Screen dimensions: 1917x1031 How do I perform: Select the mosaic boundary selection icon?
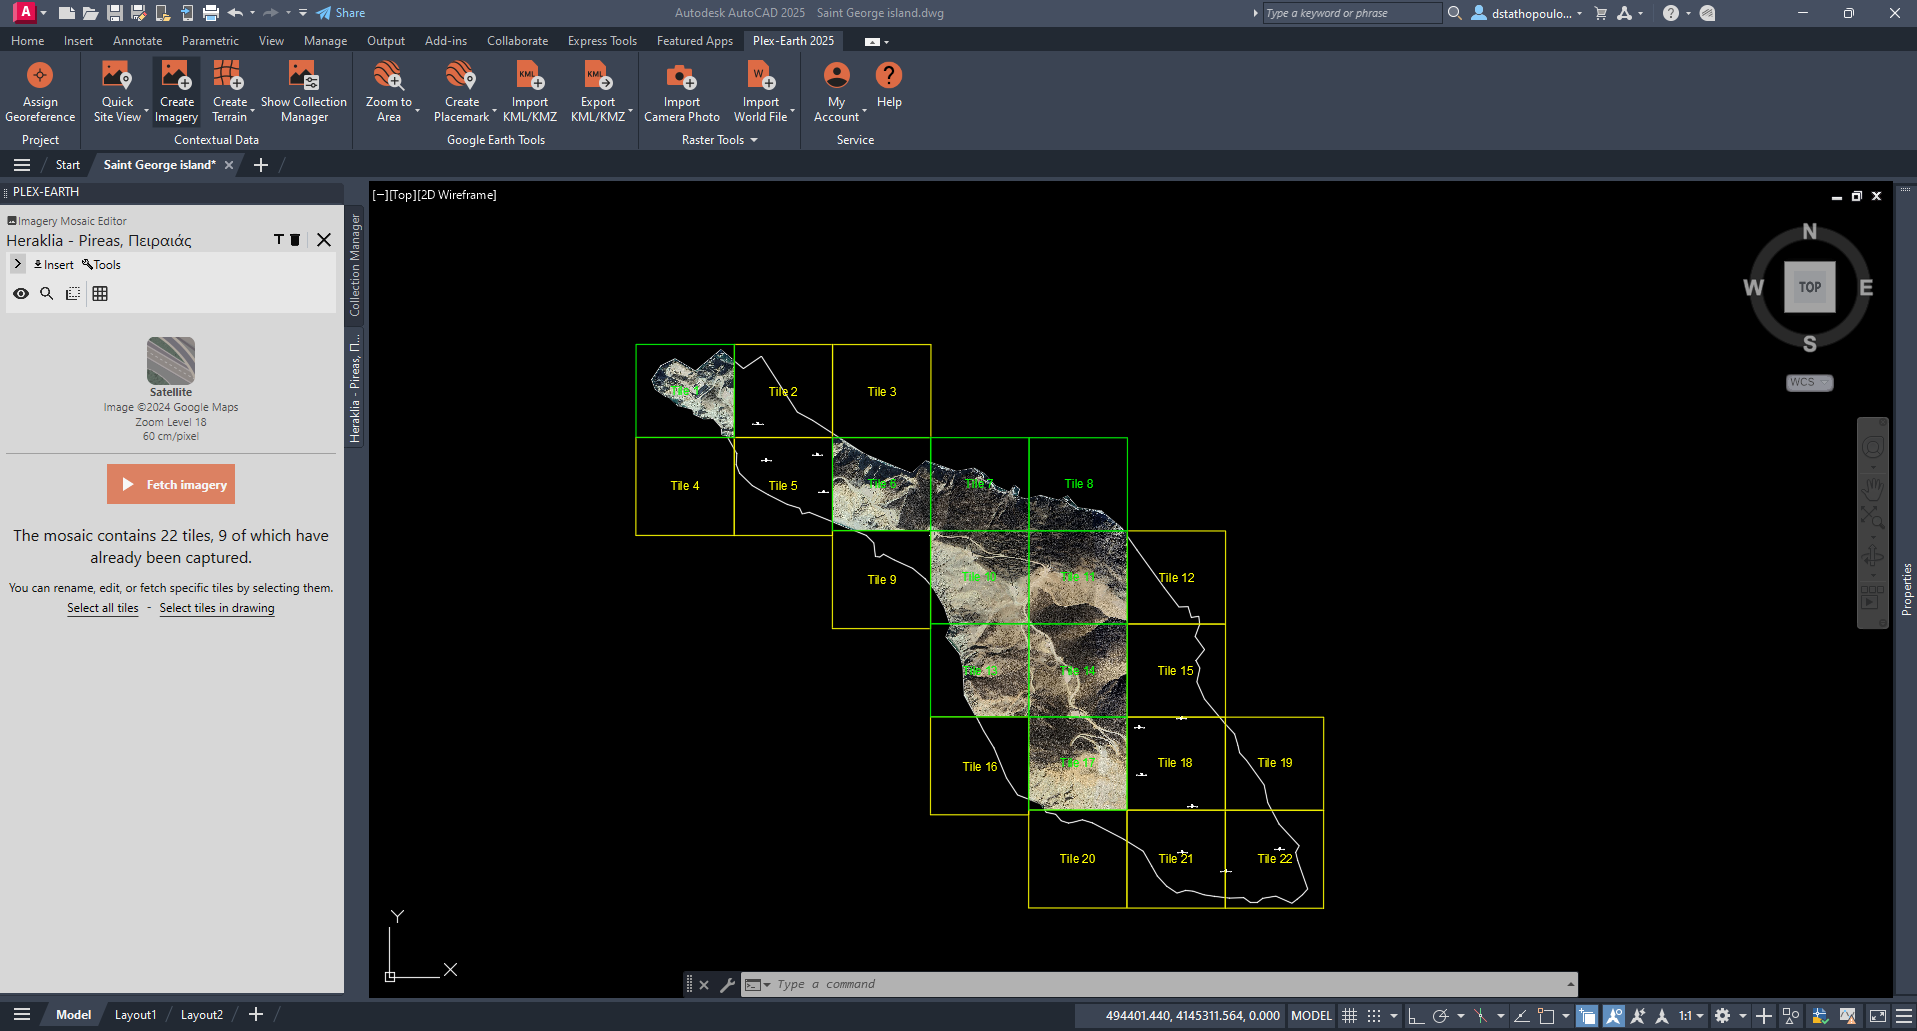[73, 293]
